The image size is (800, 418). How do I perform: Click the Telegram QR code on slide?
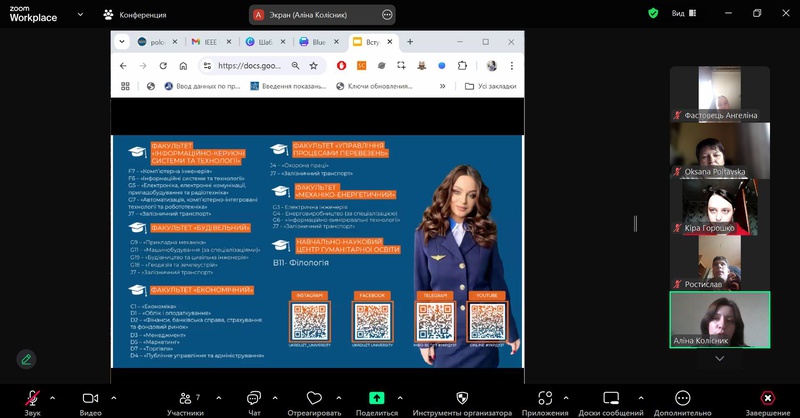[435, 322]
